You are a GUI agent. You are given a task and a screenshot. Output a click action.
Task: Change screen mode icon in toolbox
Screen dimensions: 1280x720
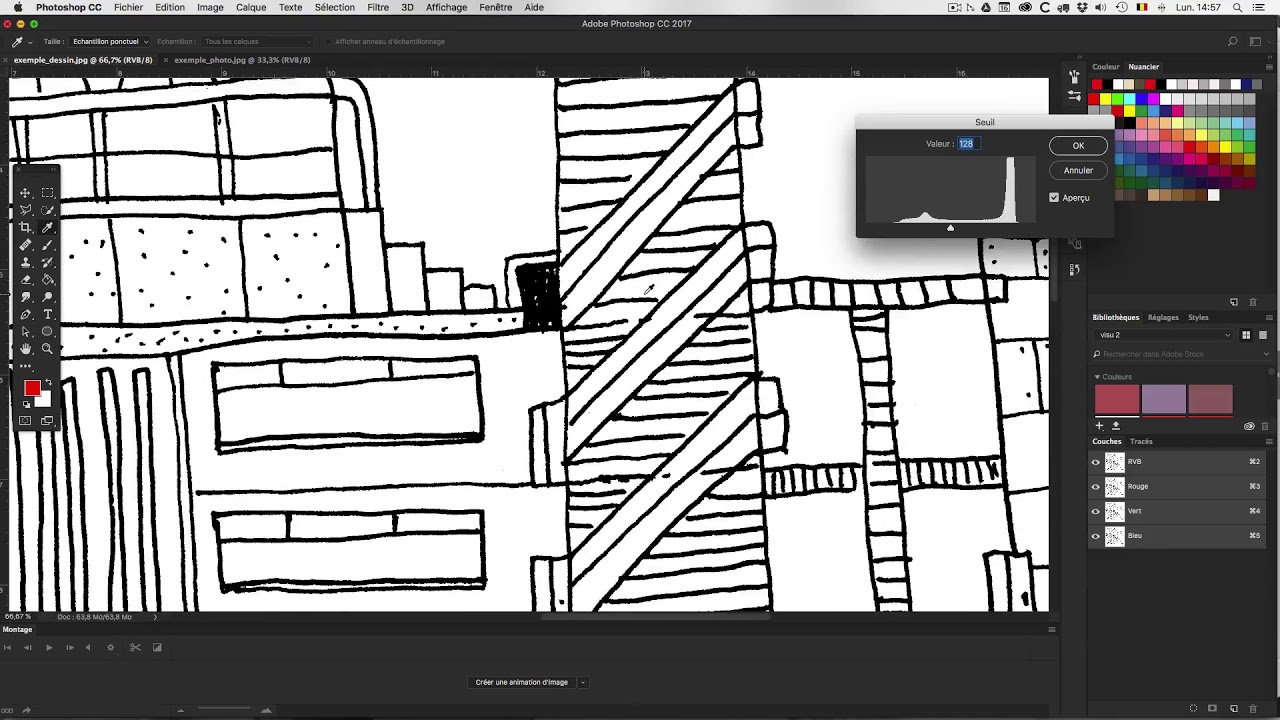(x=47, y=421)
